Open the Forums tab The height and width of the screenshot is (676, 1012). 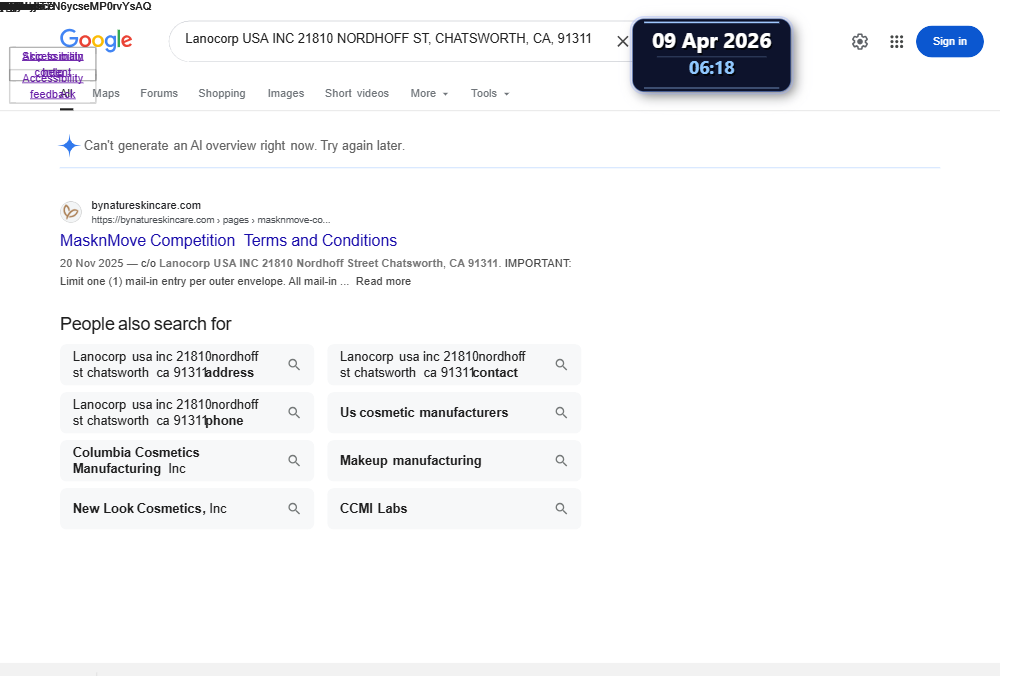click(159, 94)
